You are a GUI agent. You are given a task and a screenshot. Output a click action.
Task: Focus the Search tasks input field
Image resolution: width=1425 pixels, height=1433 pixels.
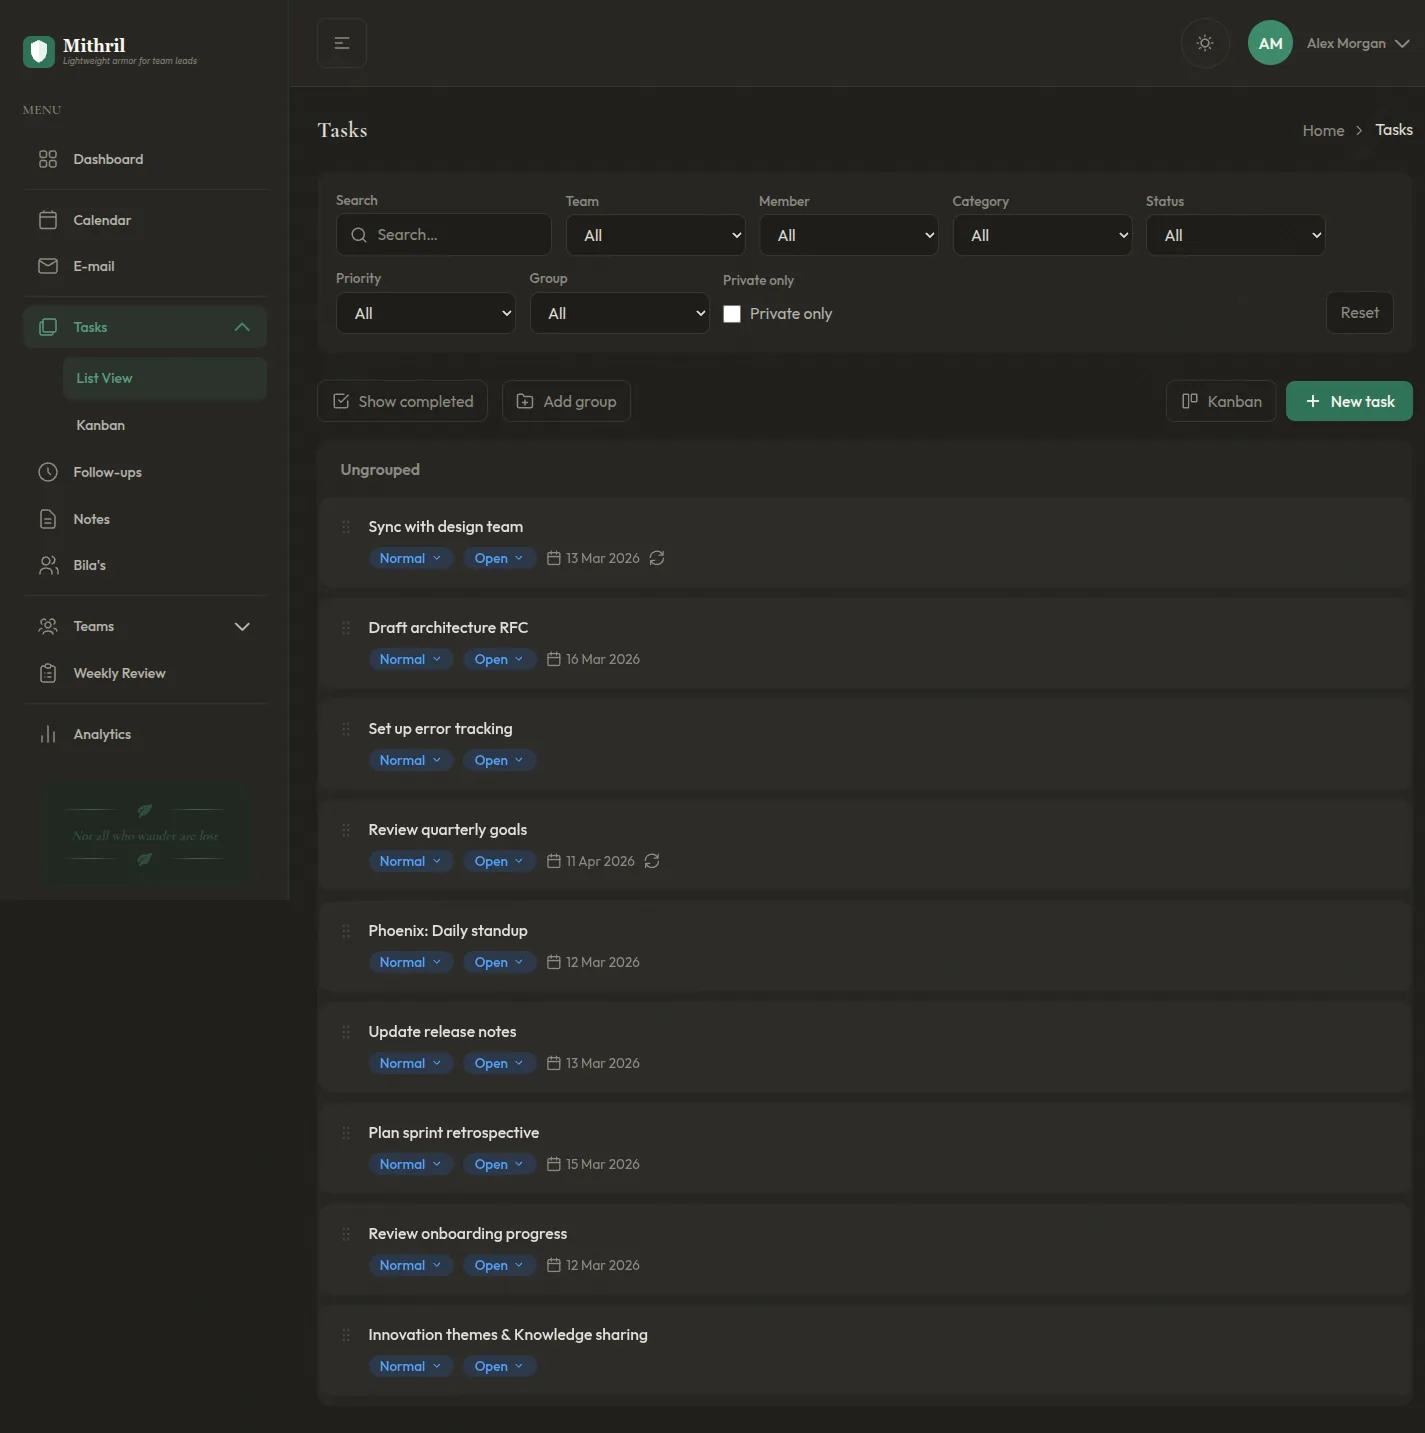(x=444, y=235)
